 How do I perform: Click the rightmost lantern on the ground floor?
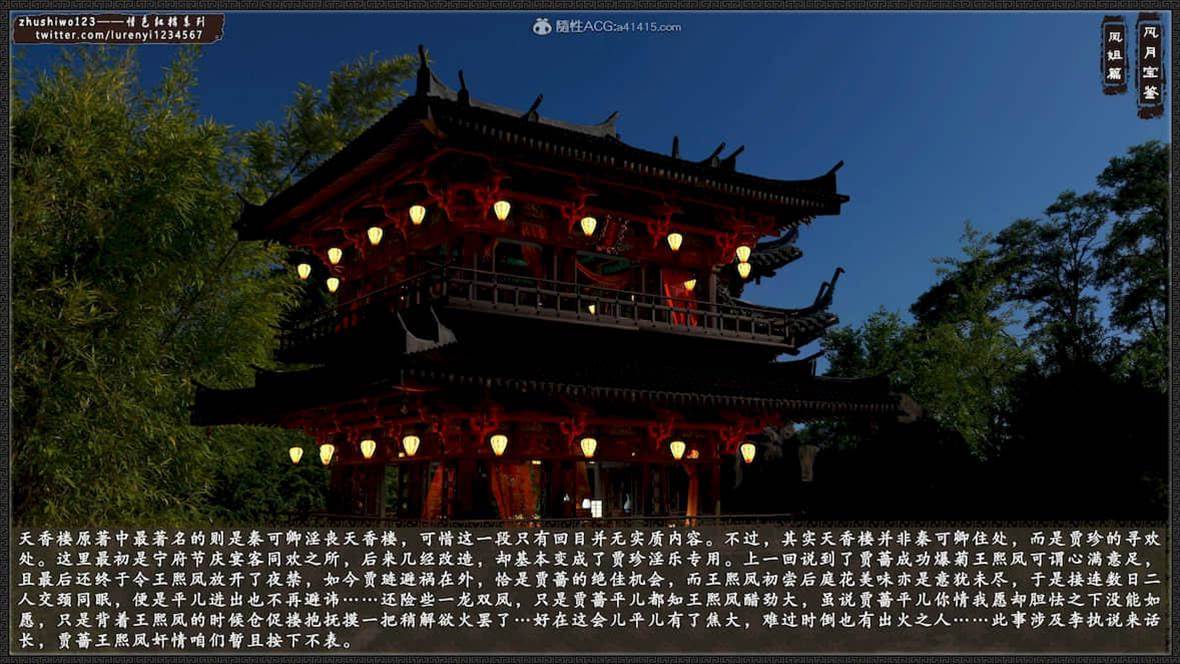tap(748, 452)
